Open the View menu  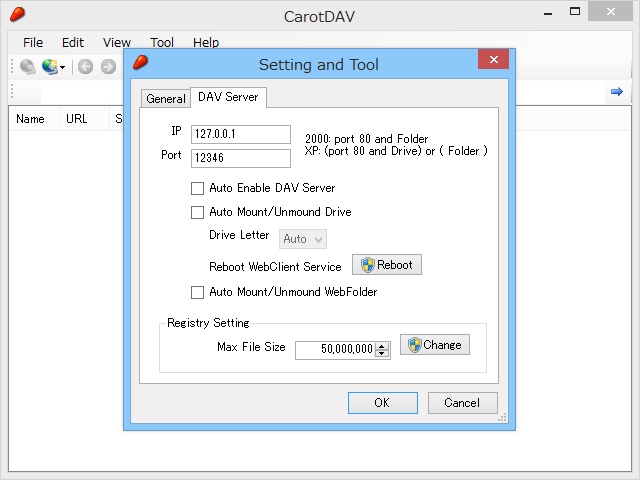click(117, 42)
